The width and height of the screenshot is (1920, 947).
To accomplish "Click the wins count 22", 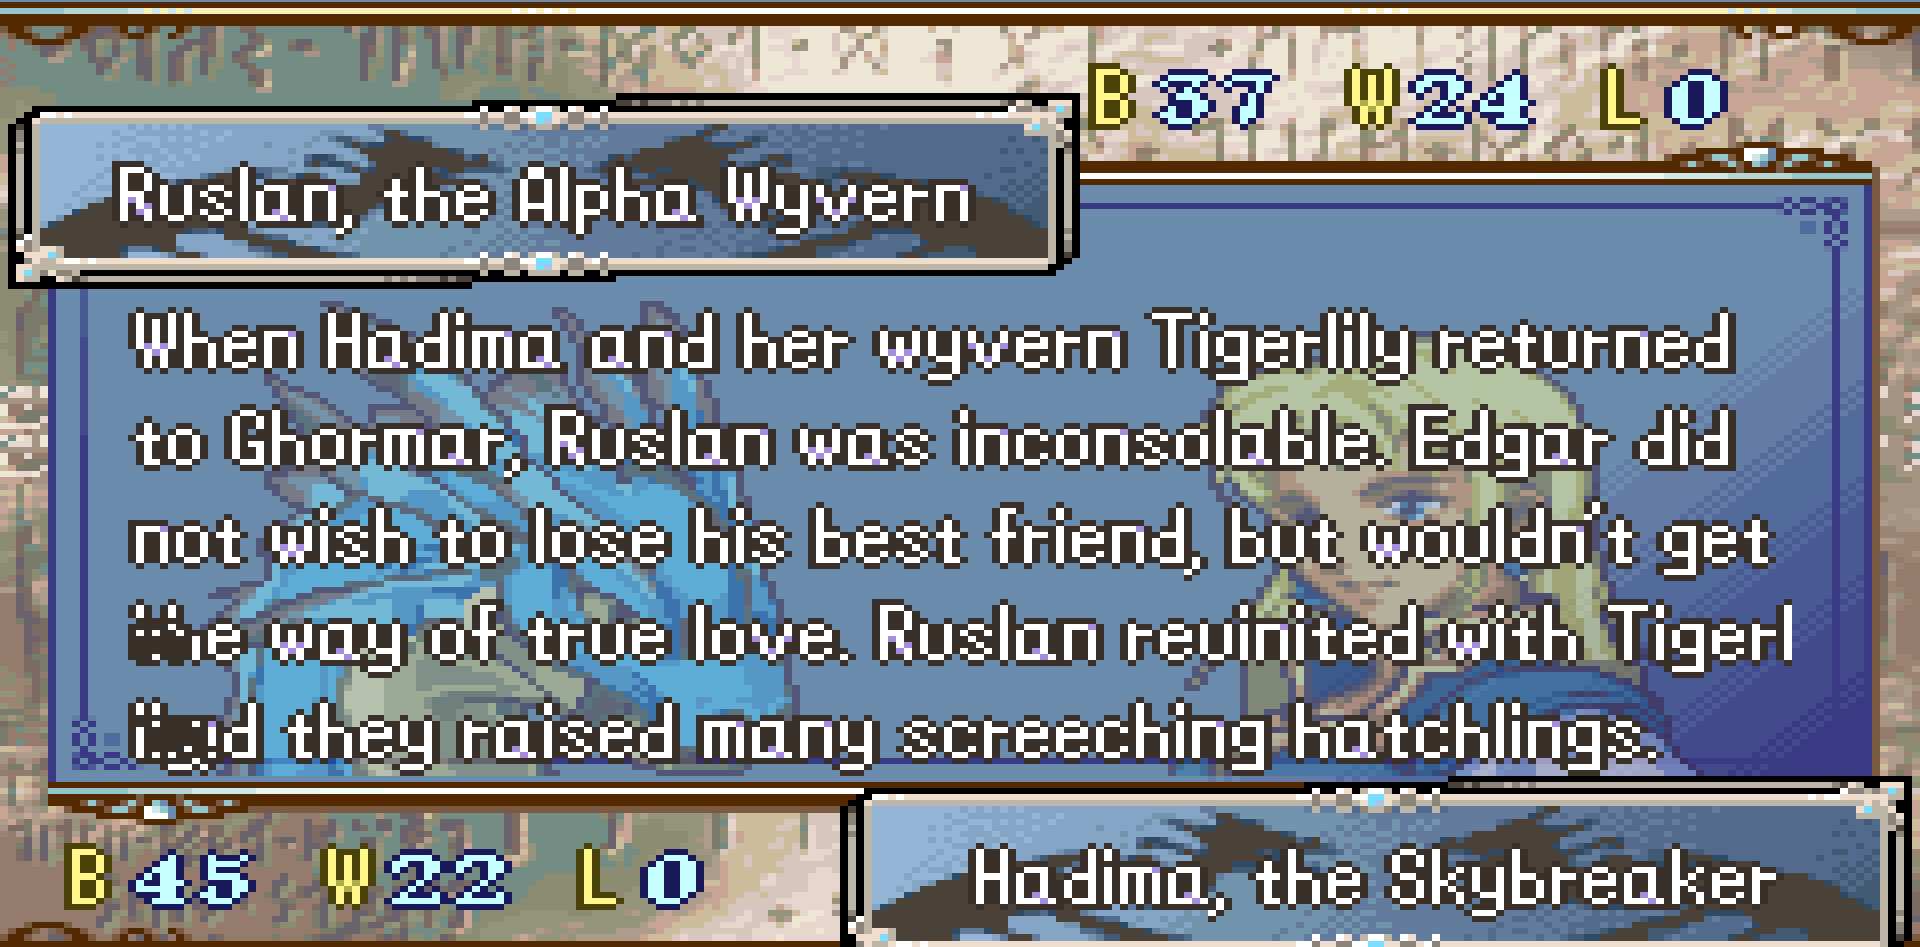I will point(447,879).
